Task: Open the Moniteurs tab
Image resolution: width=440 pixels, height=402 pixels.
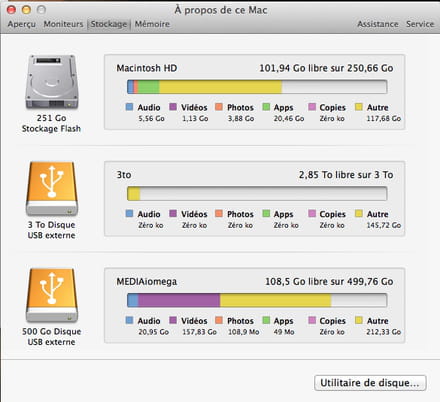Action: tap(63, 24)
